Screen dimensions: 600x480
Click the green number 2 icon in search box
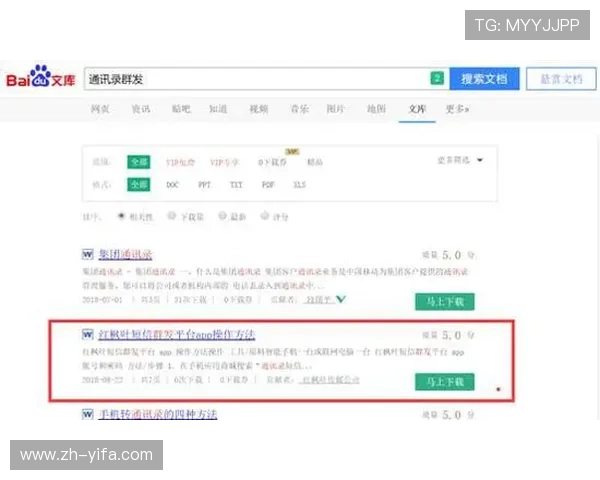click(437, 78)
